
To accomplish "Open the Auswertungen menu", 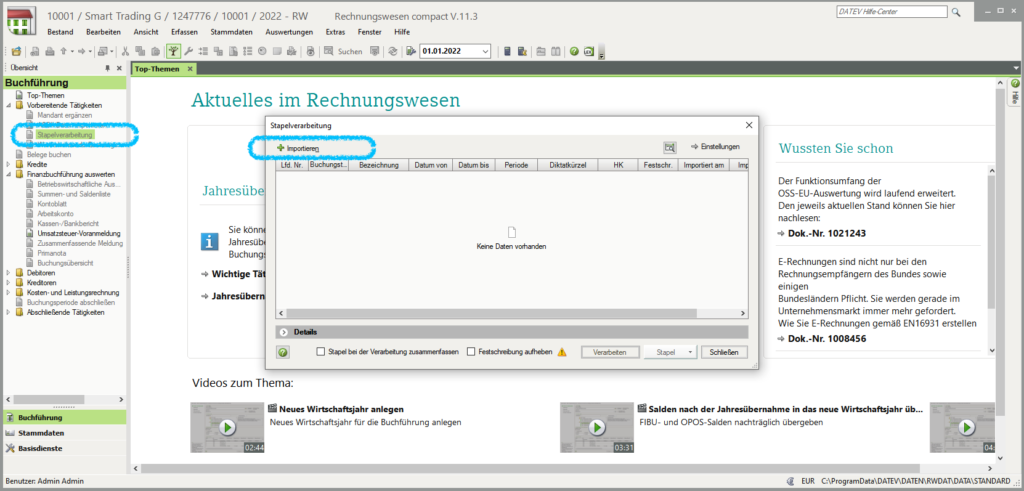I will (x=289, y=32).
